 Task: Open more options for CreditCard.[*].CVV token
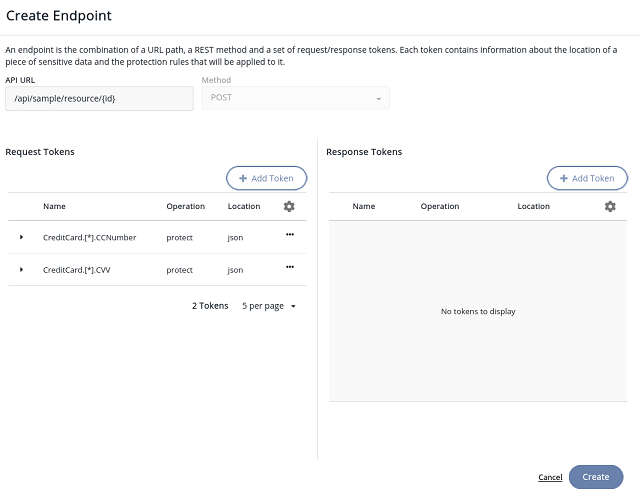click(x=290, y=267)
